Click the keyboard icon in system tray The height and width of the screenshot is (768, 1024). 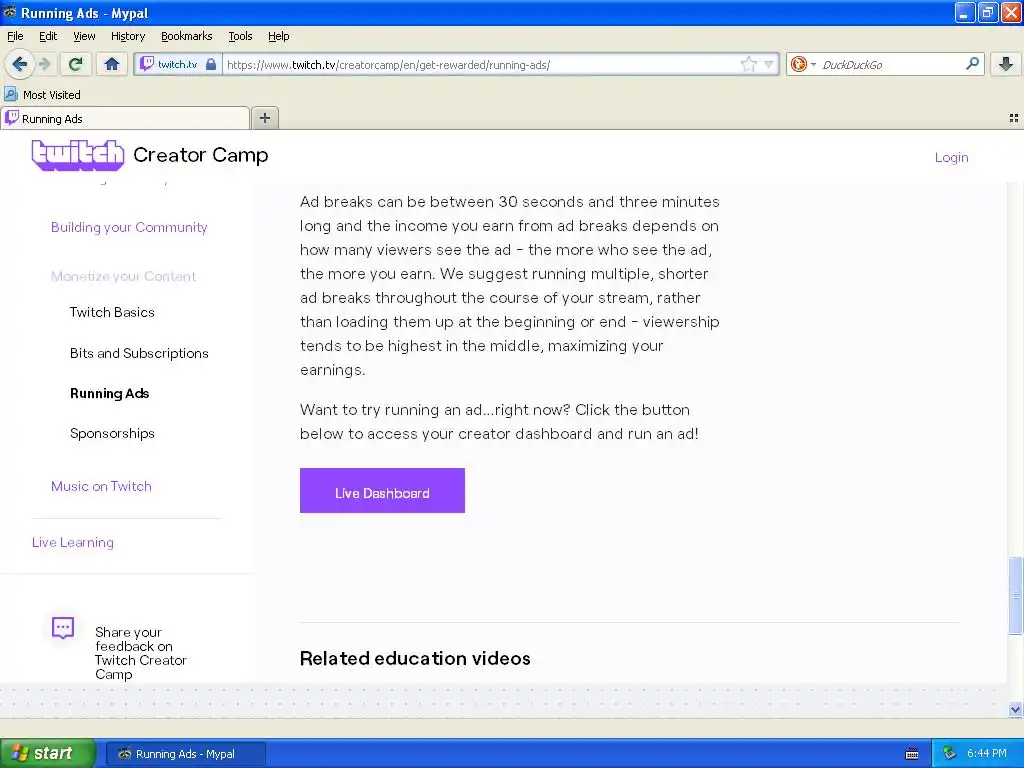912,754
